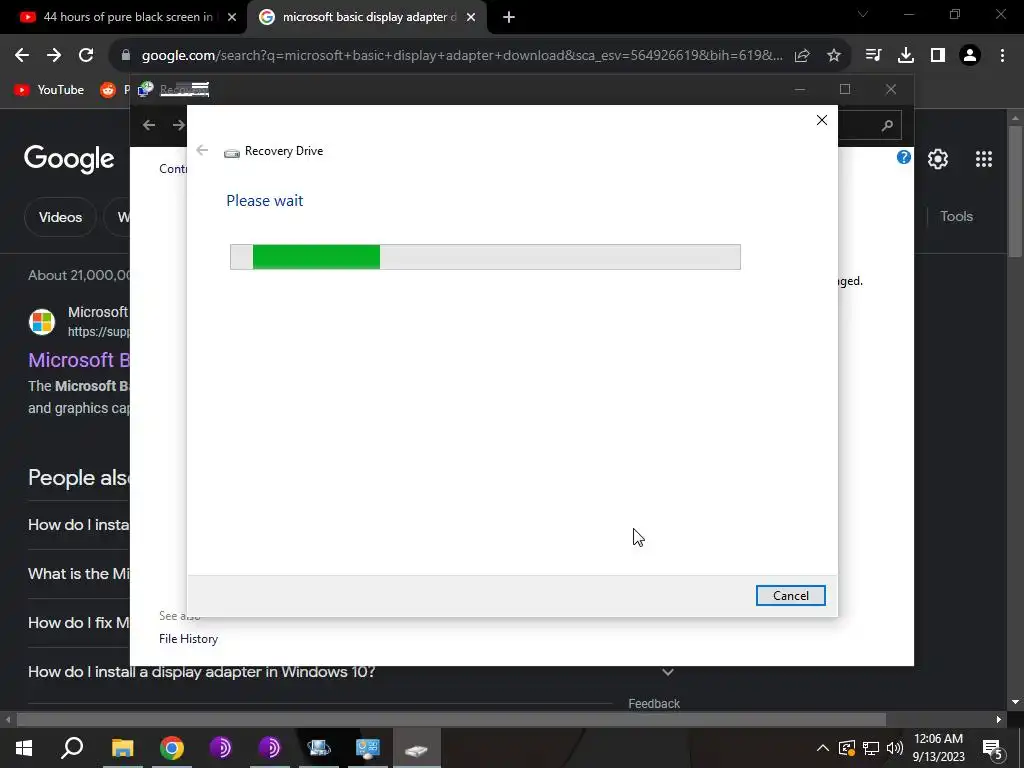This screenshot has height=768, width=1024.
Task: Select the Videos search filter
Action: tap(60, 217)
